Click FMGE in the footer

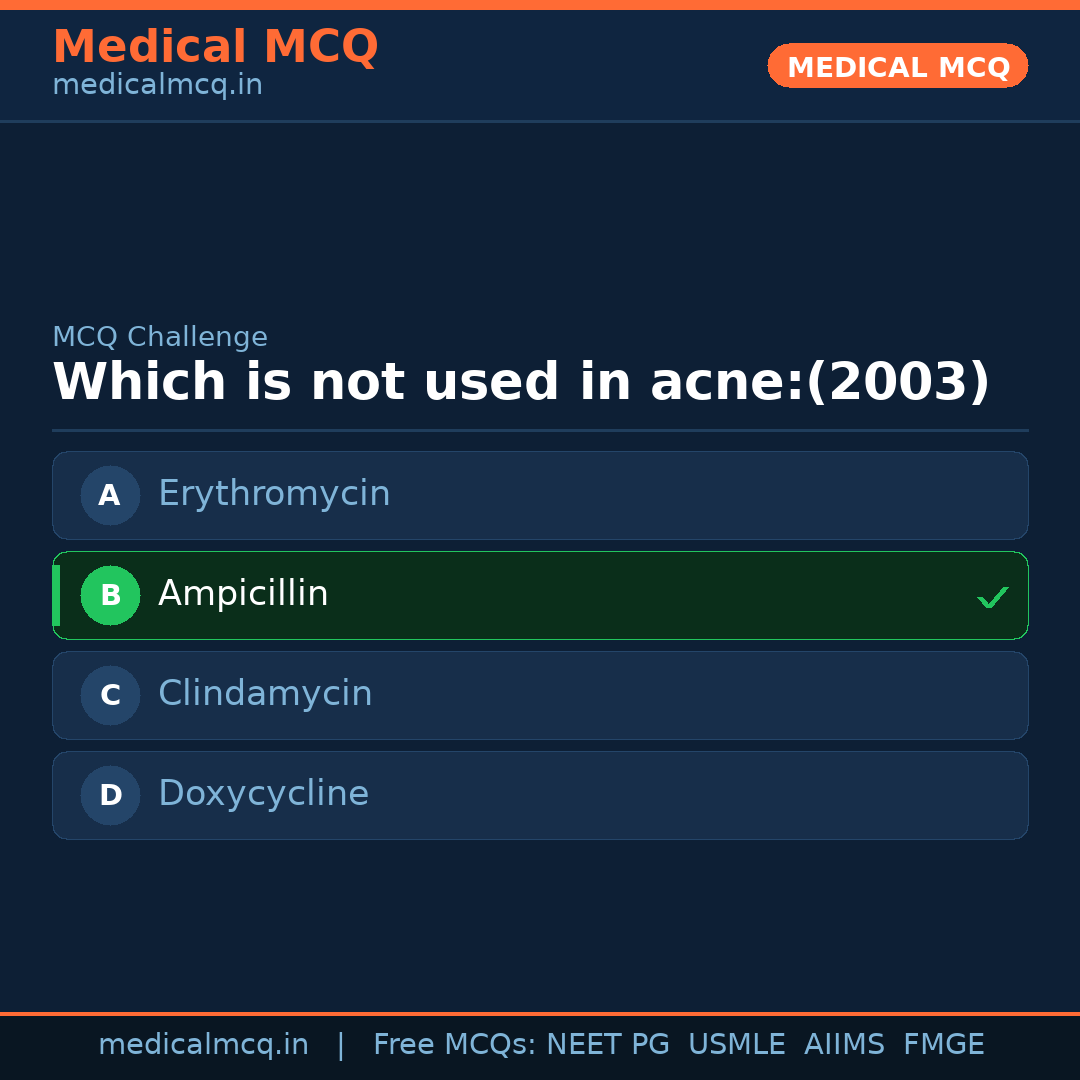point(943,1045)
